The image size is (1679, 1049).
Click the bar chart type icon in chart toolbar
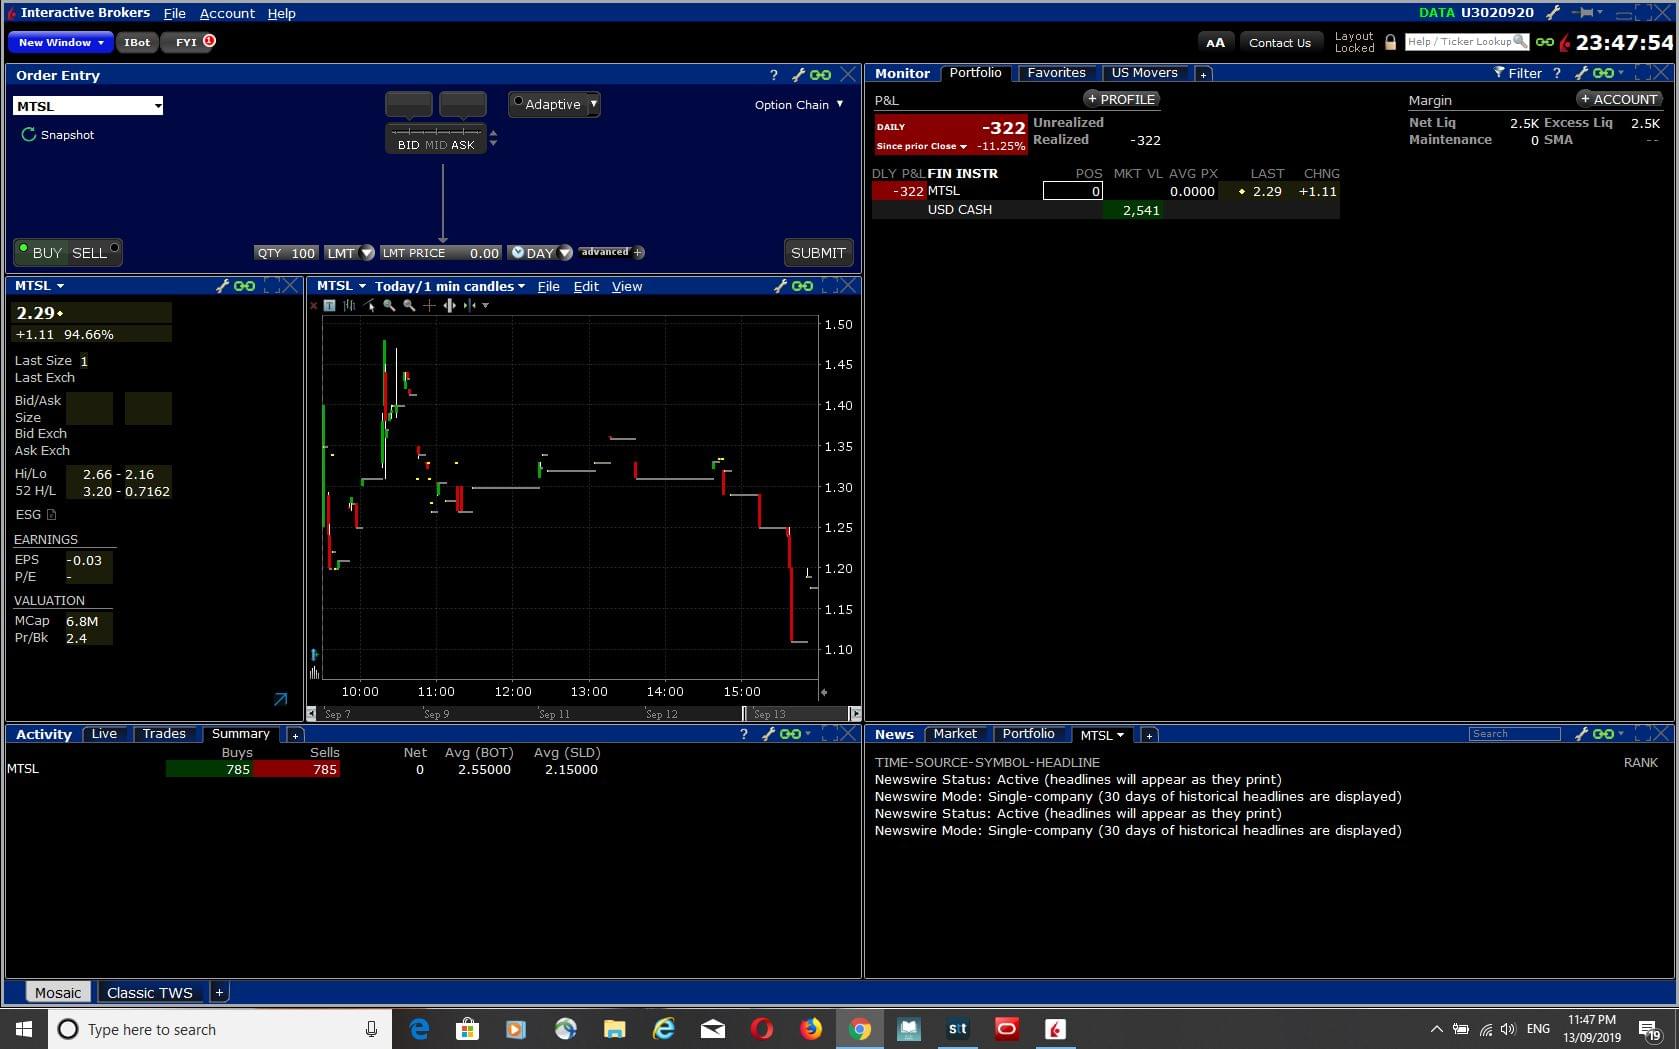click(x=349, y=306)
